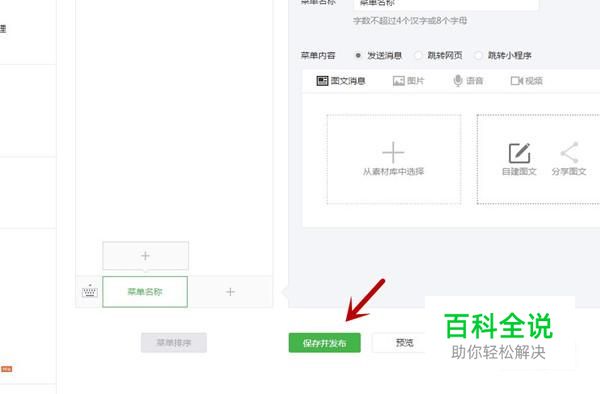
Task: Add submenu with plus above 菜单名称
Action: tap(145, 256)
